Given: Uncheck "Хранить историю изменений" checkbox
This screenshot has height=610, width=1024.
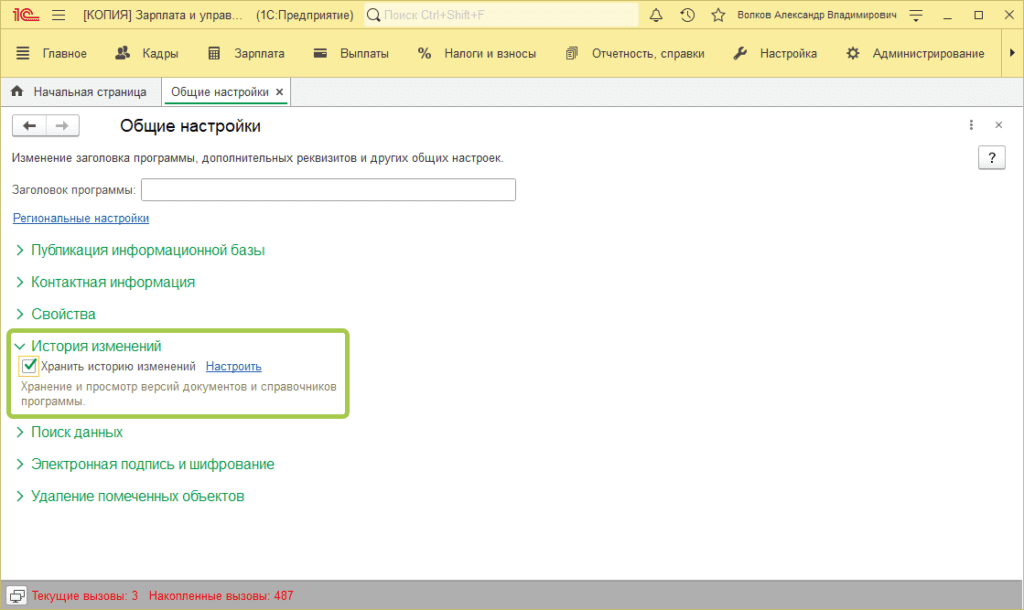Looking at the screenshot, I should coord(29,366).
